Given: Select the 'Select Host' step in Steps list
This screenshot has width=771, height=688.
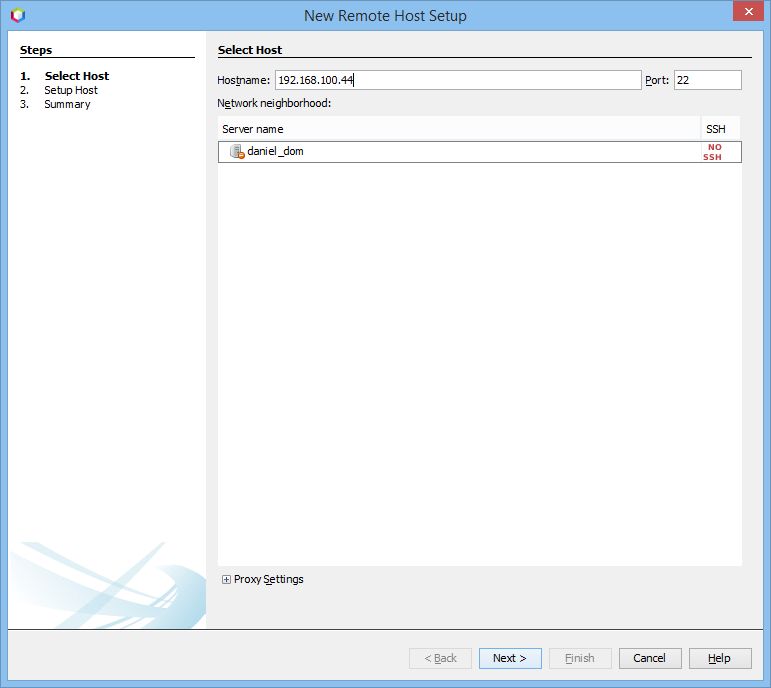Looking at the screenshot, I should [76, 76].
